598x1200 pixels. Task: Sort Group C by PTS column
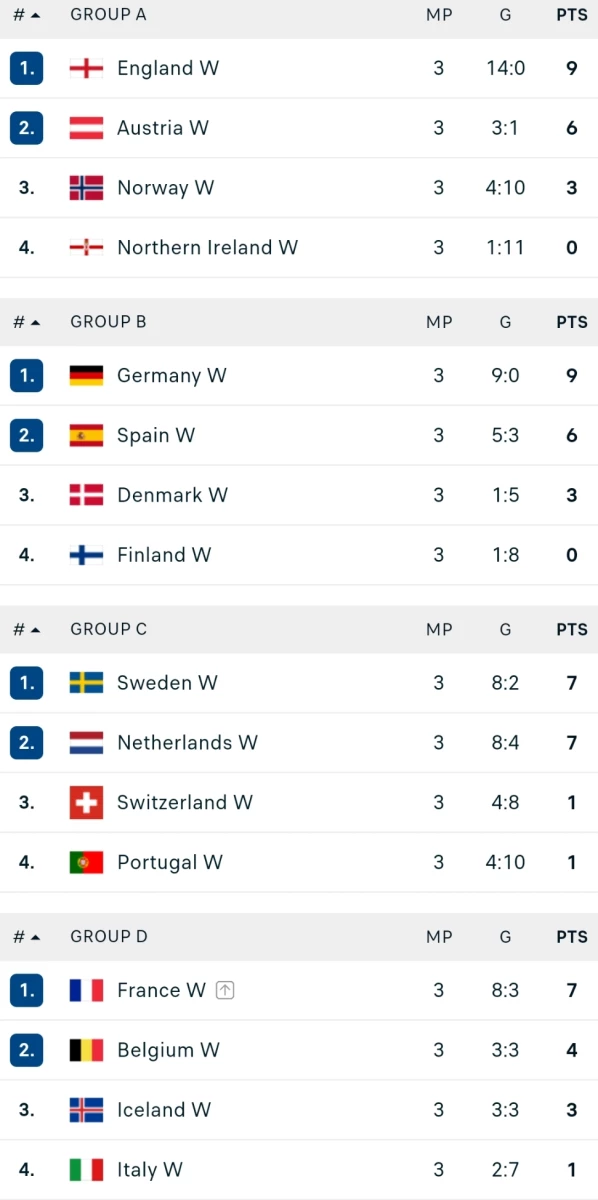[x=572, y=630]
